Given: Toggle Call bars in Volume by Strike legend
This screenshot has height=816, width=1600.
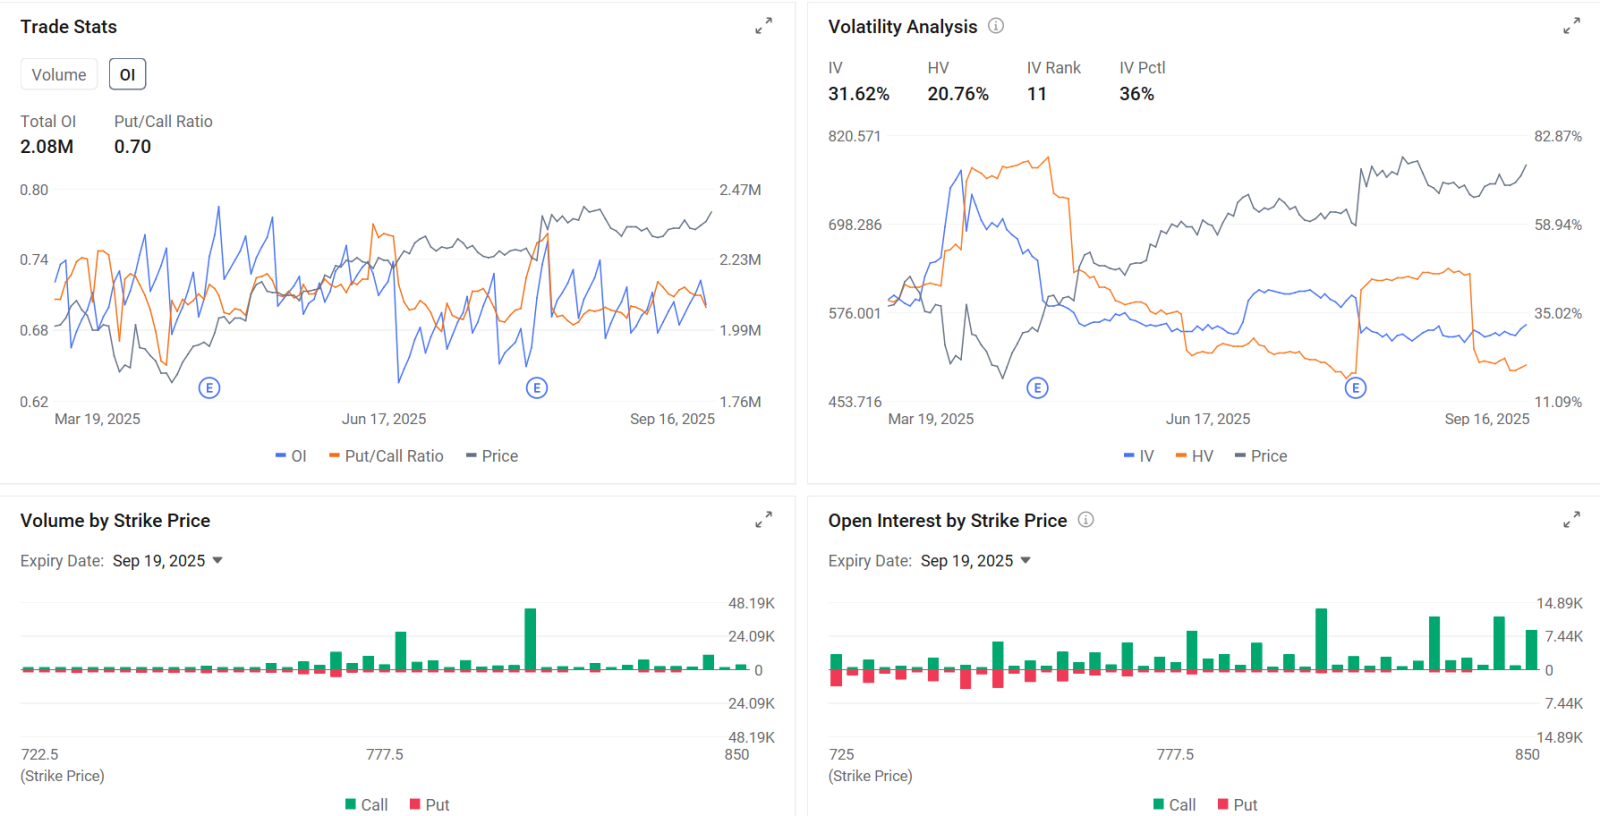Looking at the screenshot, I should [x=366, y=805].
